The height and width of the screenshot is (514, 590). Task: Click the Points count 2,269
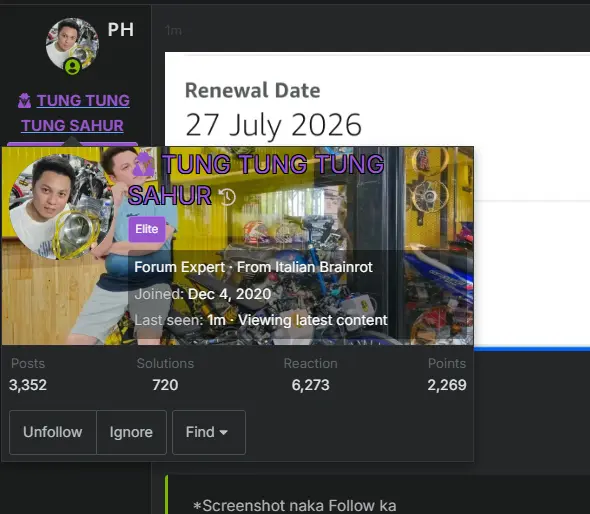point(447,385)
